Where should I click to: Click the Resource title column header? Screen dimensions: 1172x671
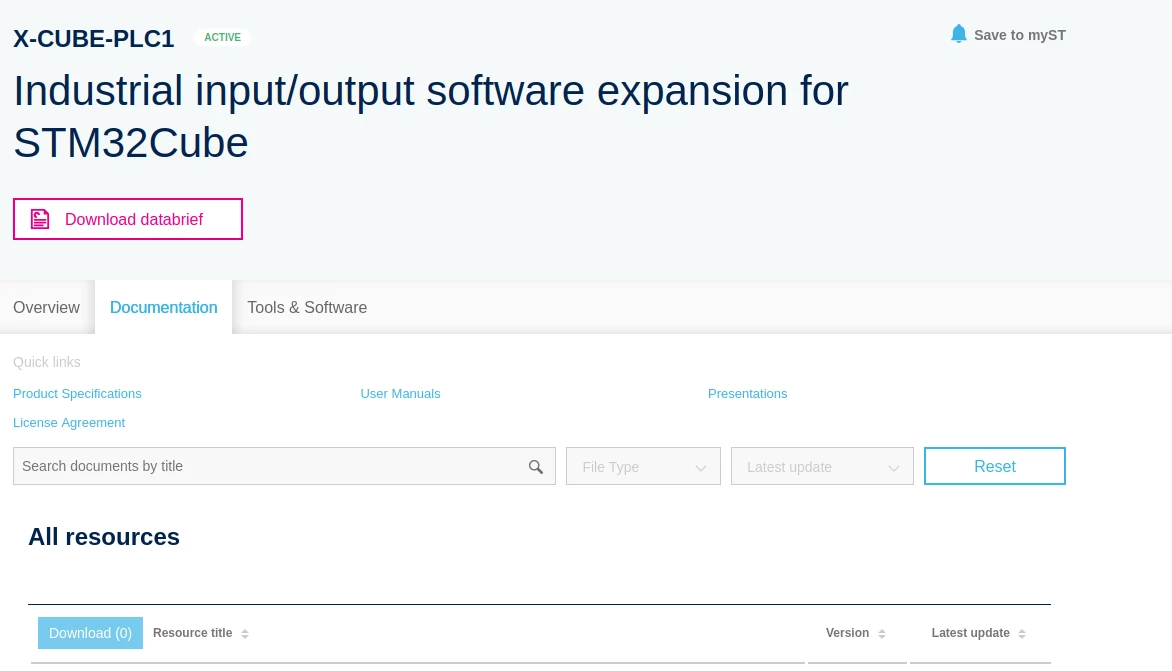[192, 633]
